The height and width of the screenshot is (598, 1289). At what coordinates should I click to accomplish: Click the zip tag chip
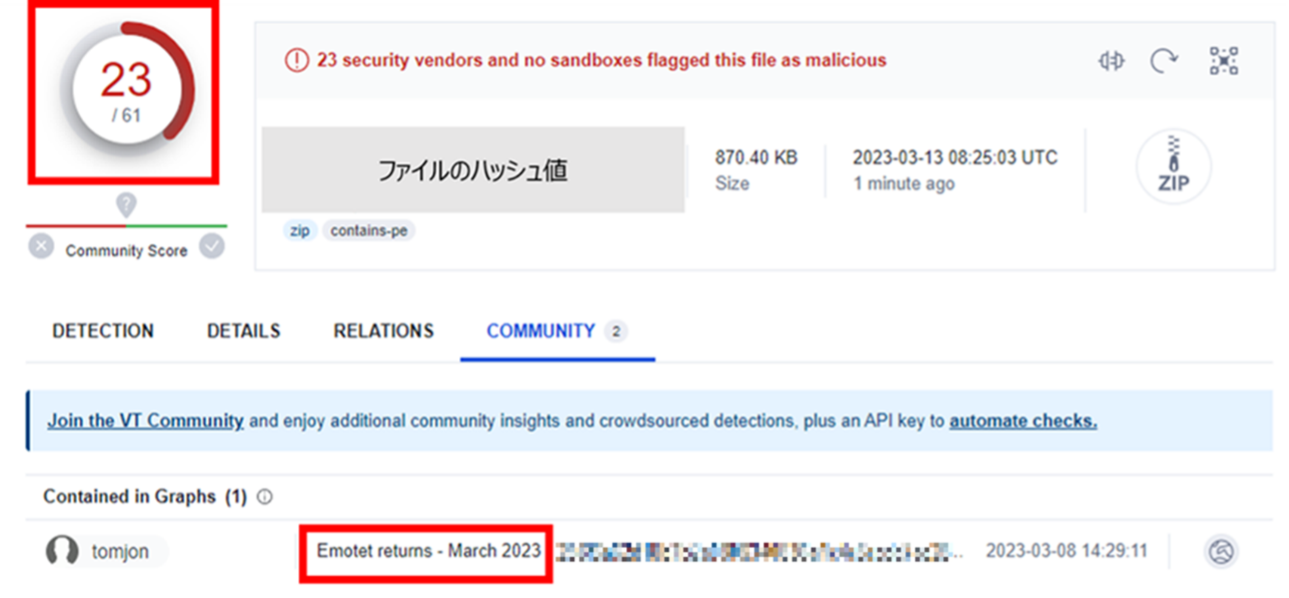(x=300, y=231)
